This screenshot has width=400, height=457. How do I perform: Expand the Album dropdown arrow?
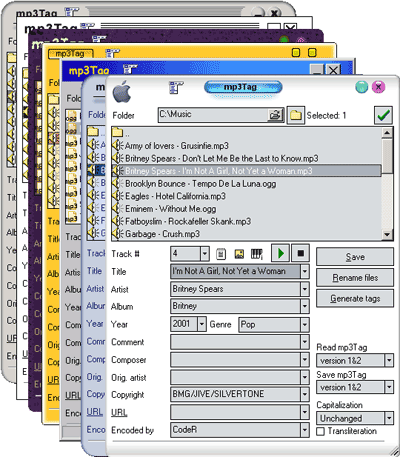[x=304, y=306]
